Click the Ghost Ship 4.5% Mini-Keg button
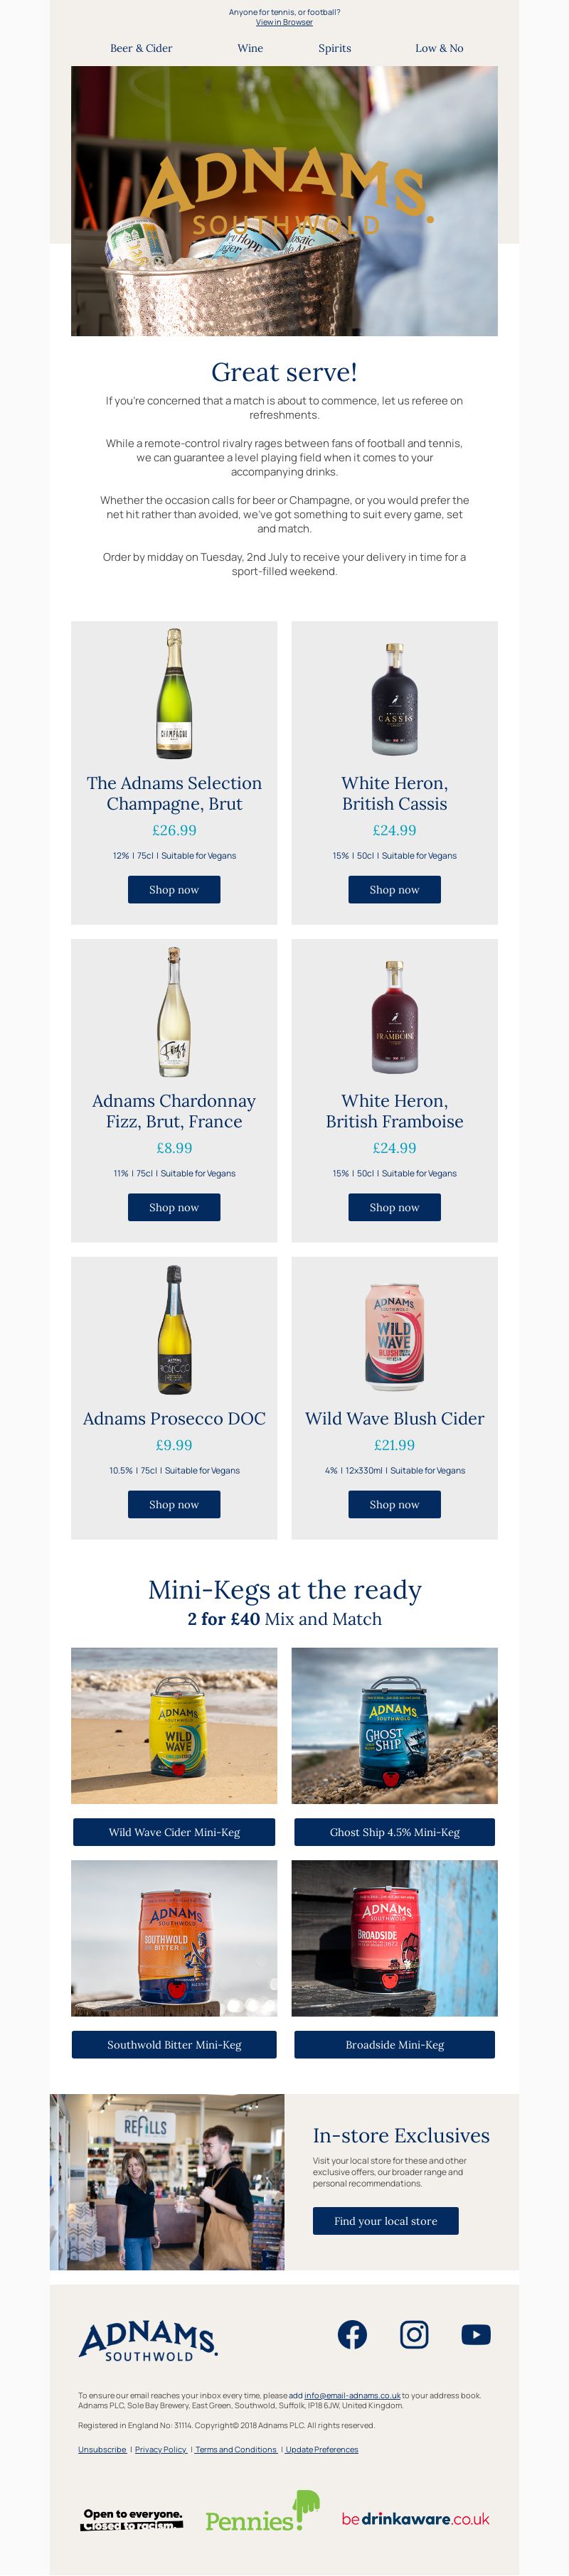The height and width of the screenshot is (2576, 569). 394,1832
